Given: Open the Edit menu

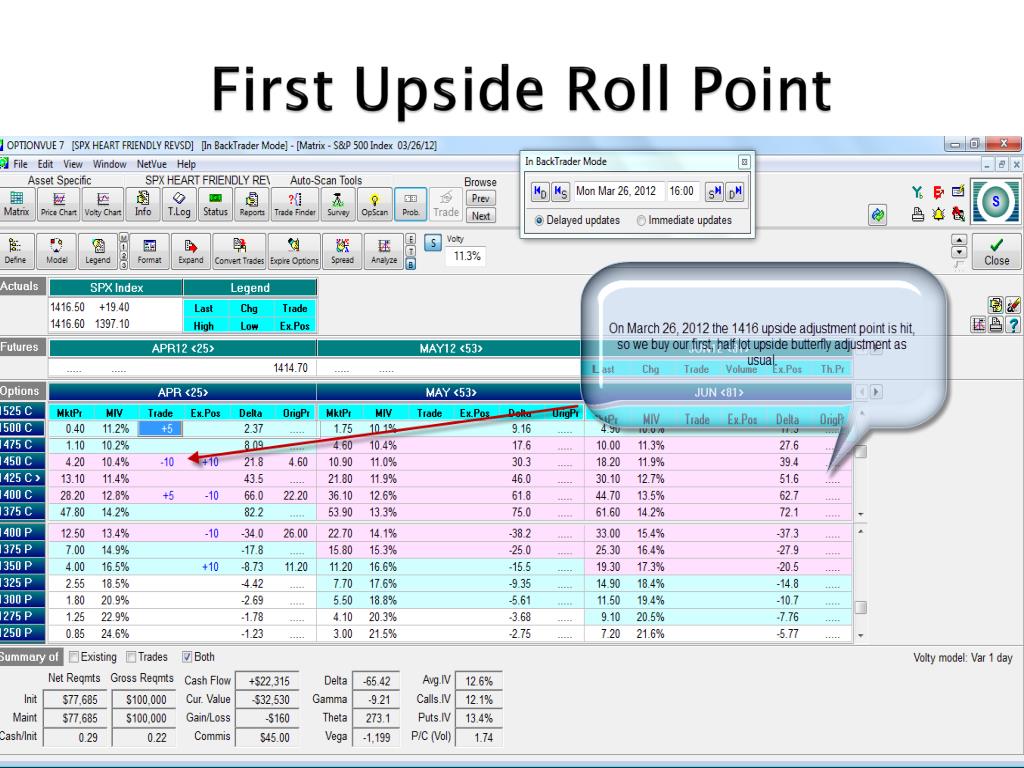Looking at the screenshot, I should click(45, 164).
